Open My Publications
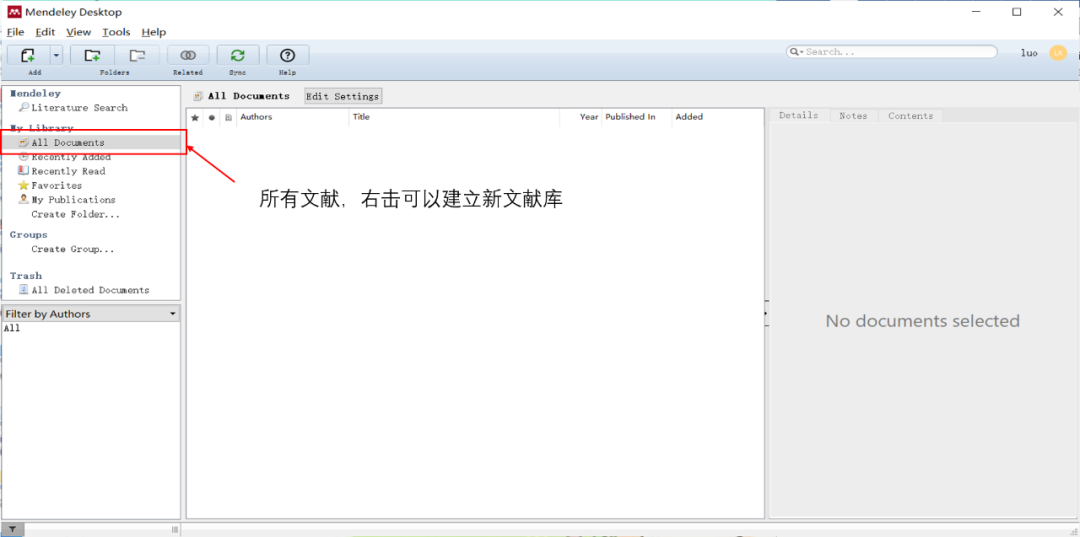This screenshot has height=537, width=1080. click(x=74, y=200)
